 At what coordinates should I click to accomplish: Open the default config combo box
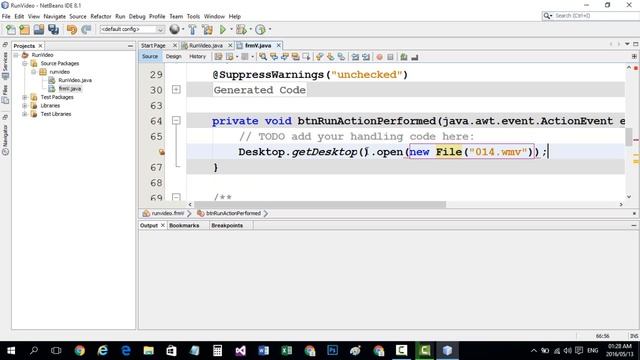point(132,29)
